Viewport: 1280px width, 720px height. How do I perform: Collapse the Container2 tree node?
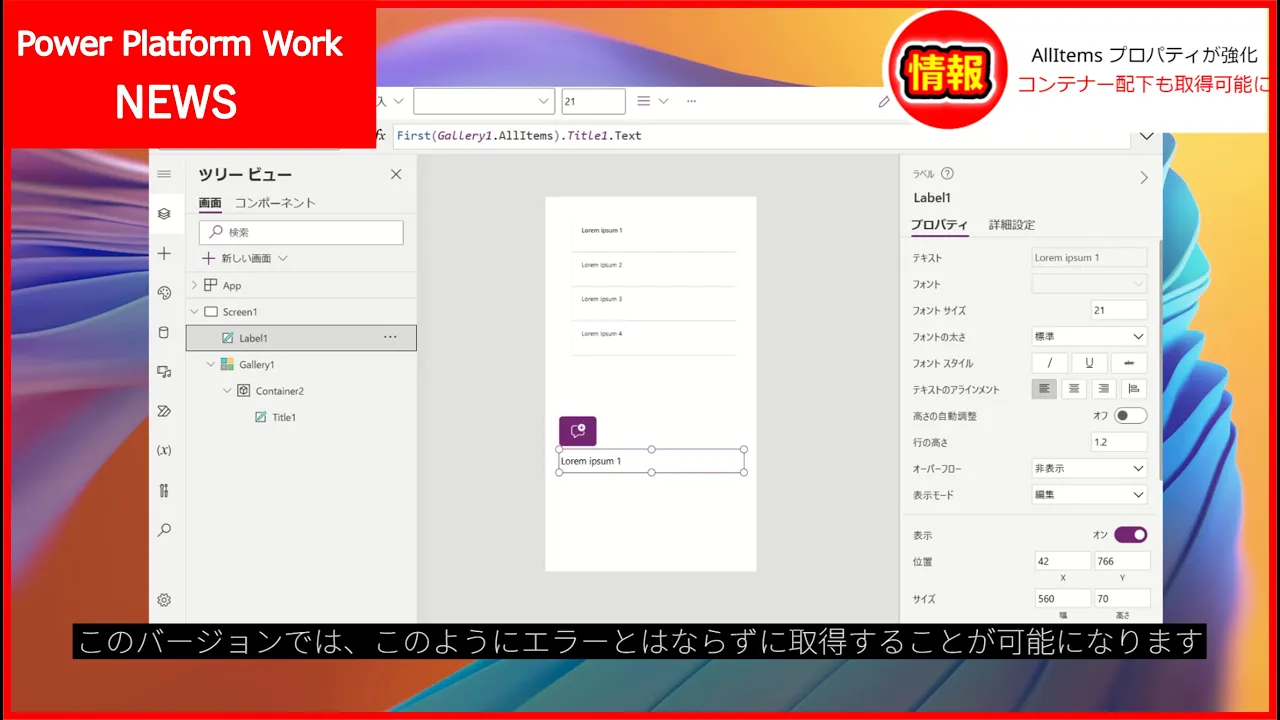[x=227, y=390]
